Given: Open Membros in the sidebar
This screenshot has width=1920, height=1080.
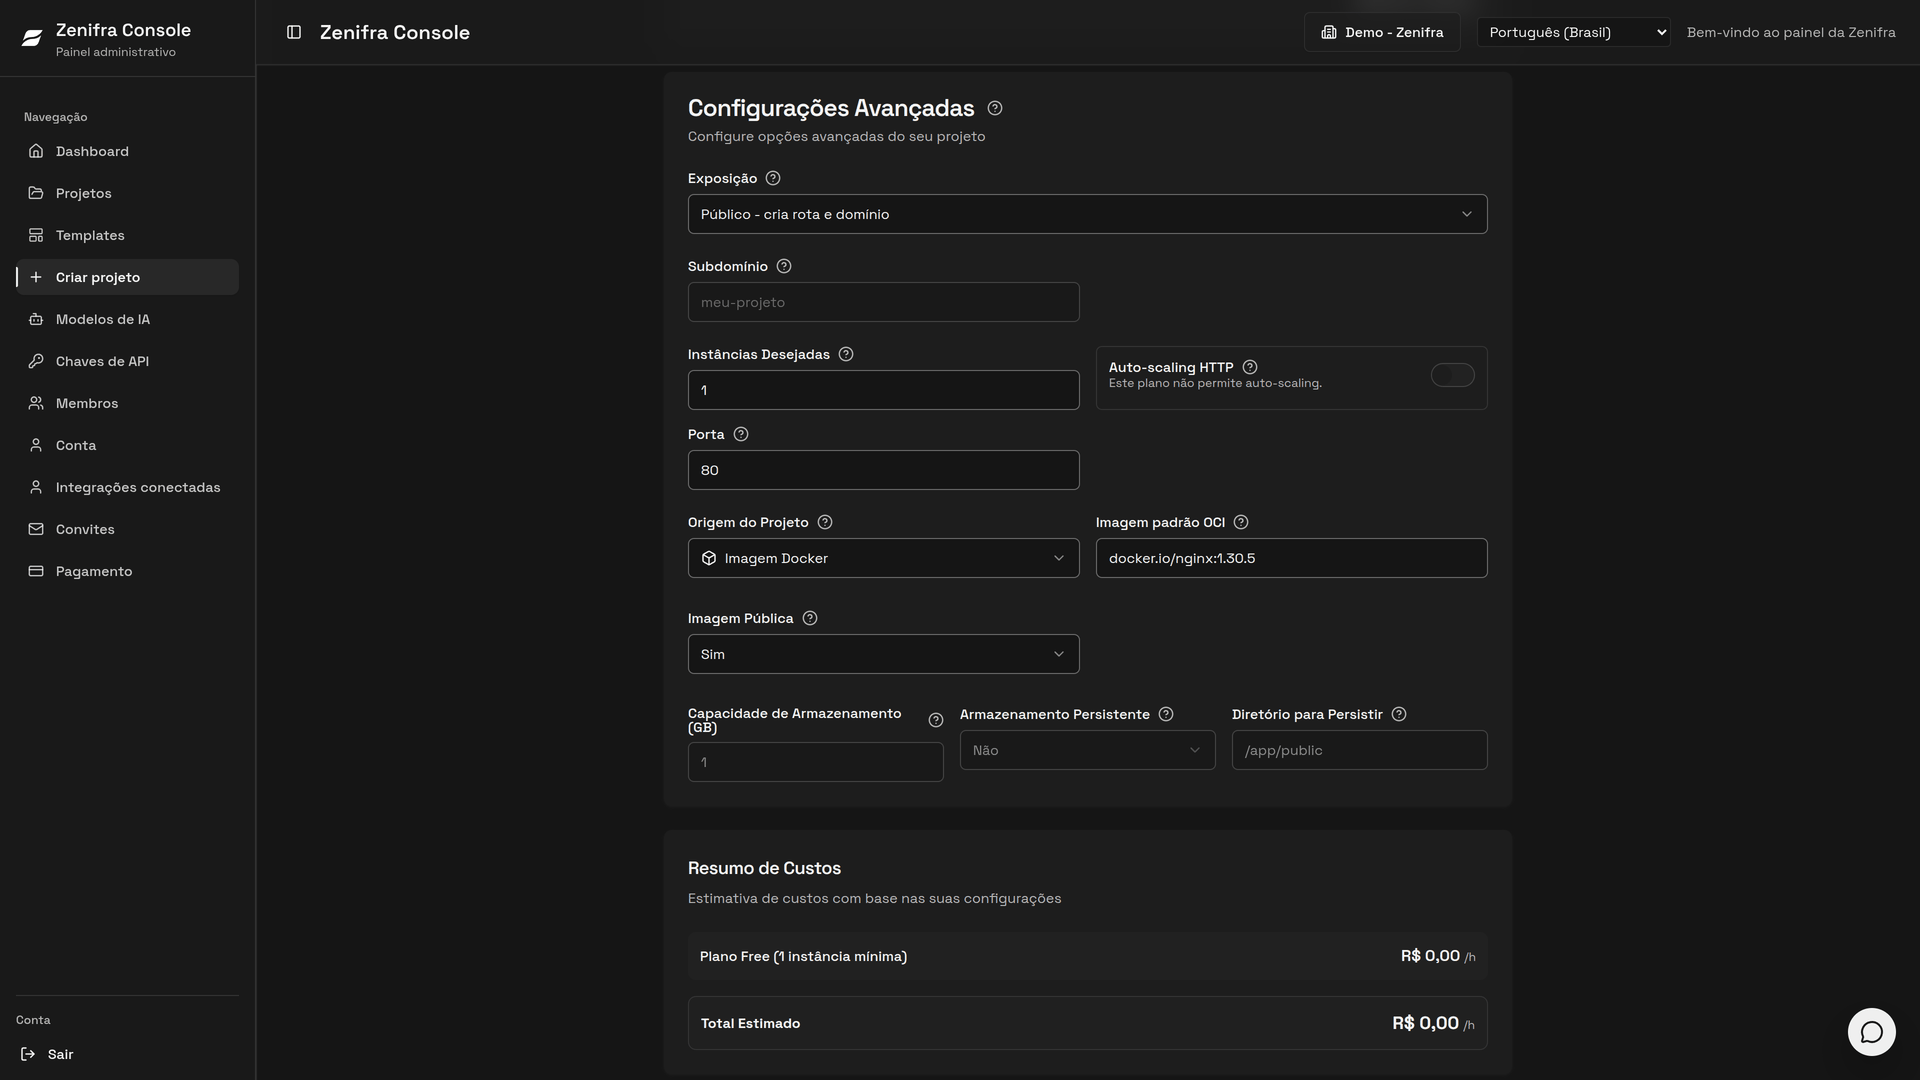Looking at the screenshot, I should point(127,403).
